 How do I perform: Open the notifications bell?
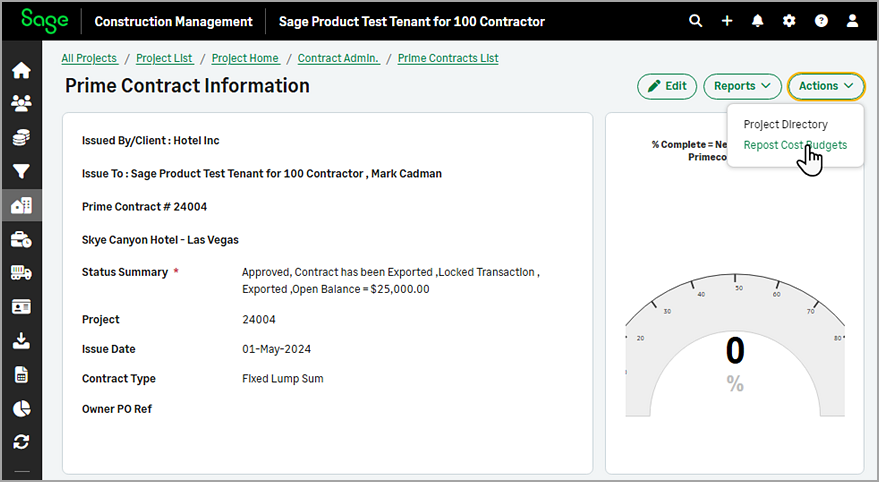tap(757, 21)
